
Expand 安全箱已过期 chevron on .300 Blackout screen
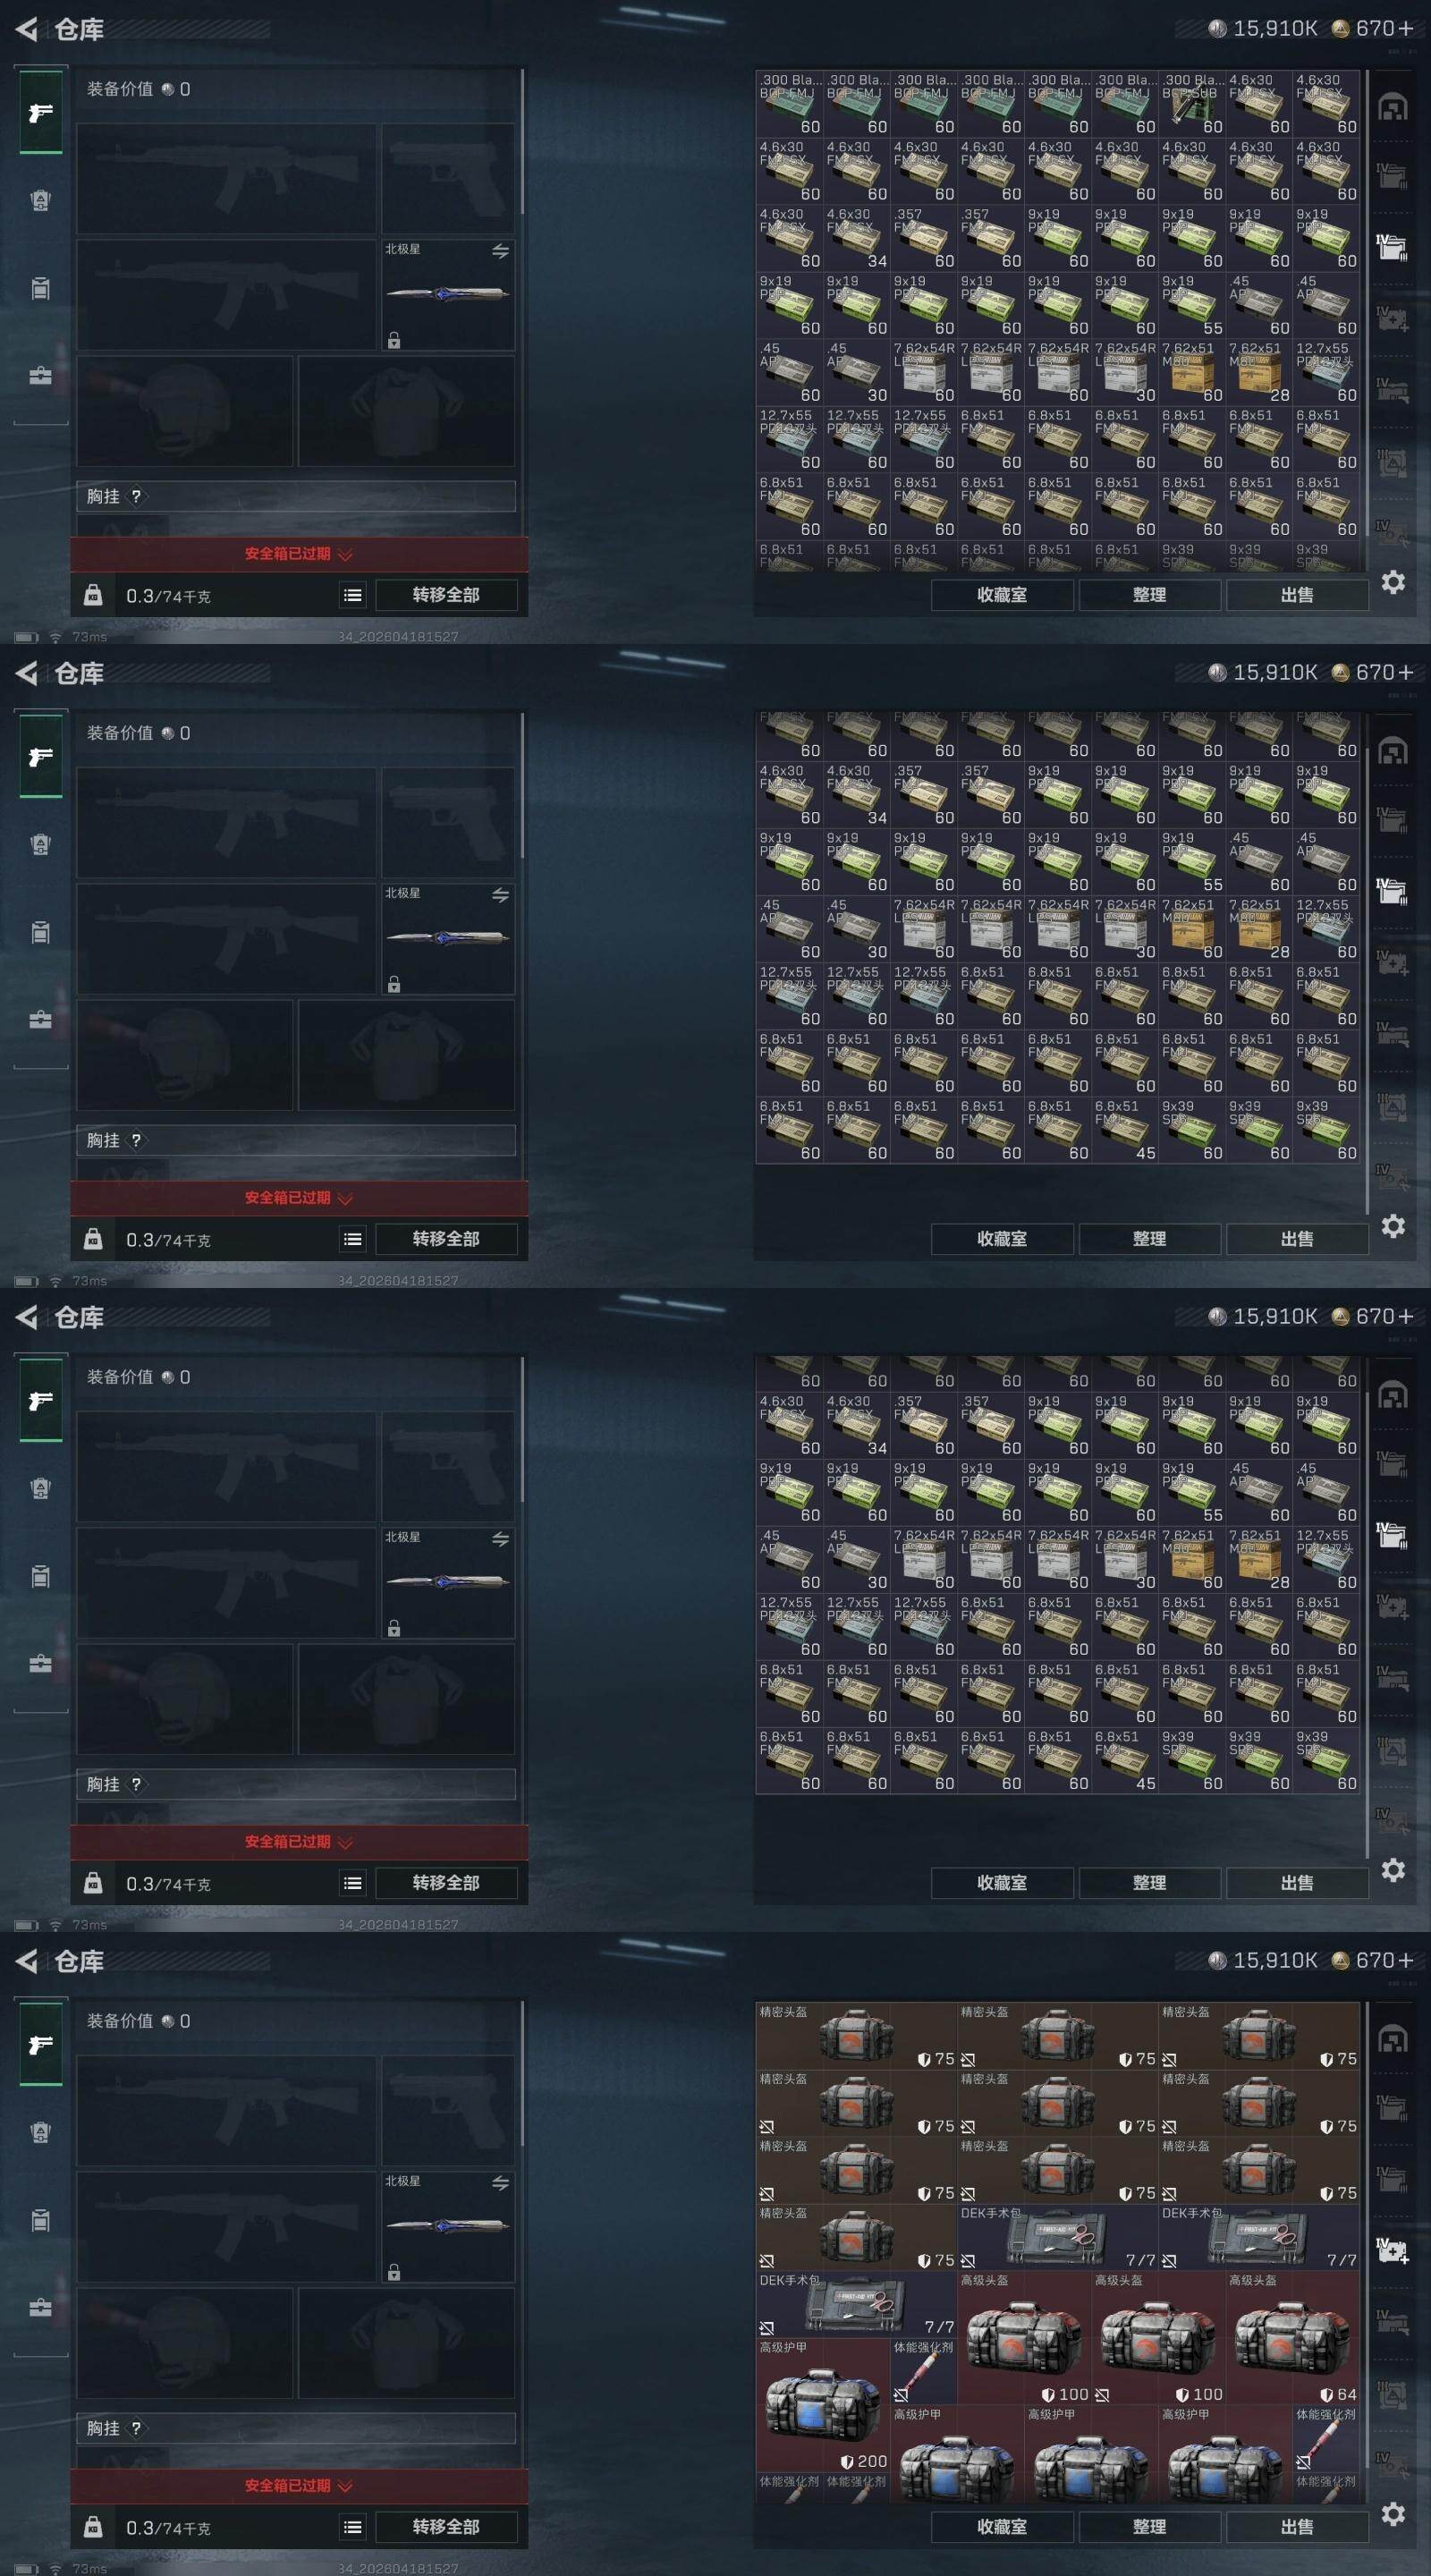[x=346, y=554]
